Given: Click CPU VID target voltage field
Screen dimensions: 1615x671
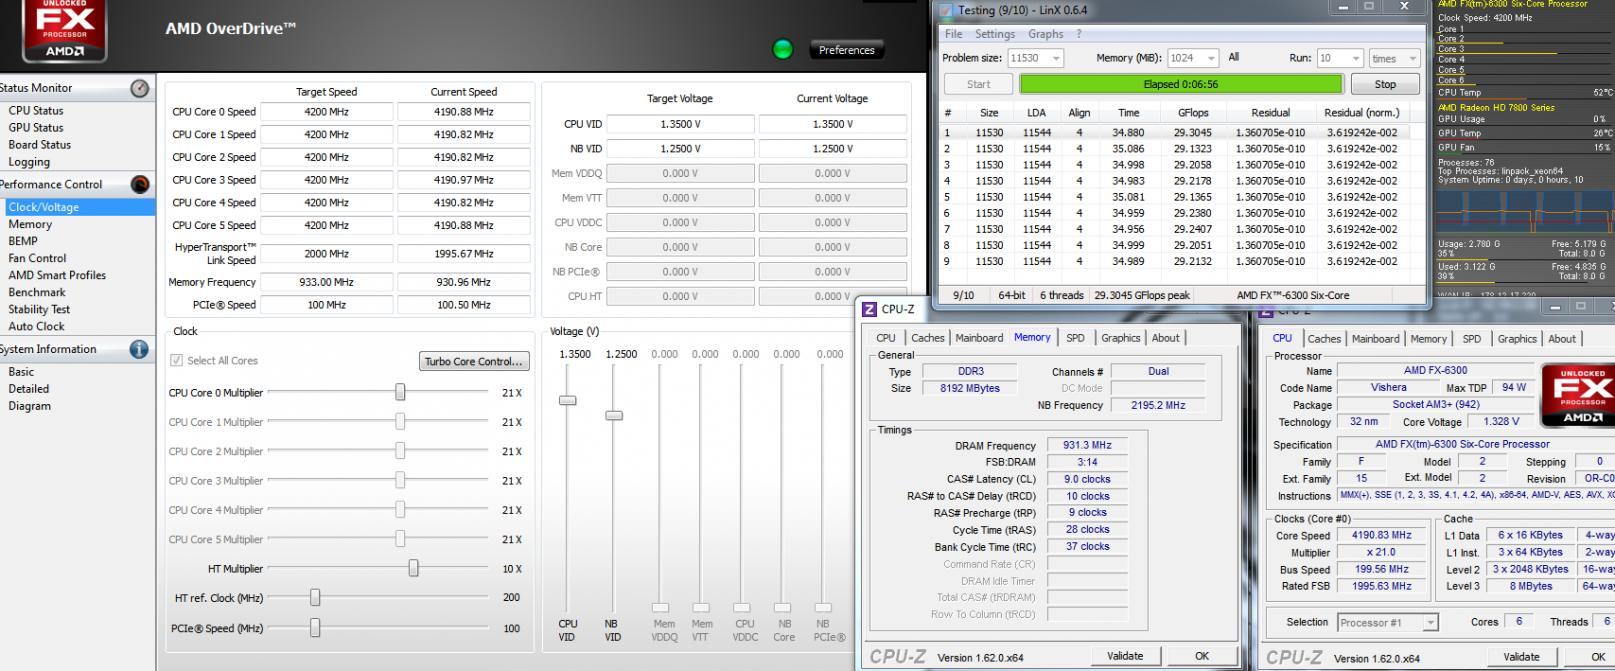Looking at the screenshot, I should (680, 124).
